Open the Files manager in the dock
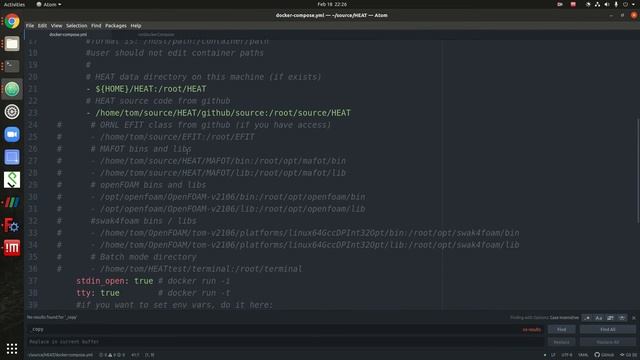 click(12, 43)
